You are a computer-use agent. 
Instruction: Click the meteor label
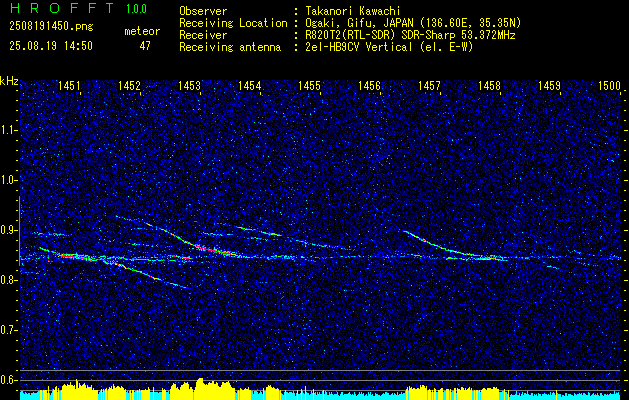[x=142, y=31]
